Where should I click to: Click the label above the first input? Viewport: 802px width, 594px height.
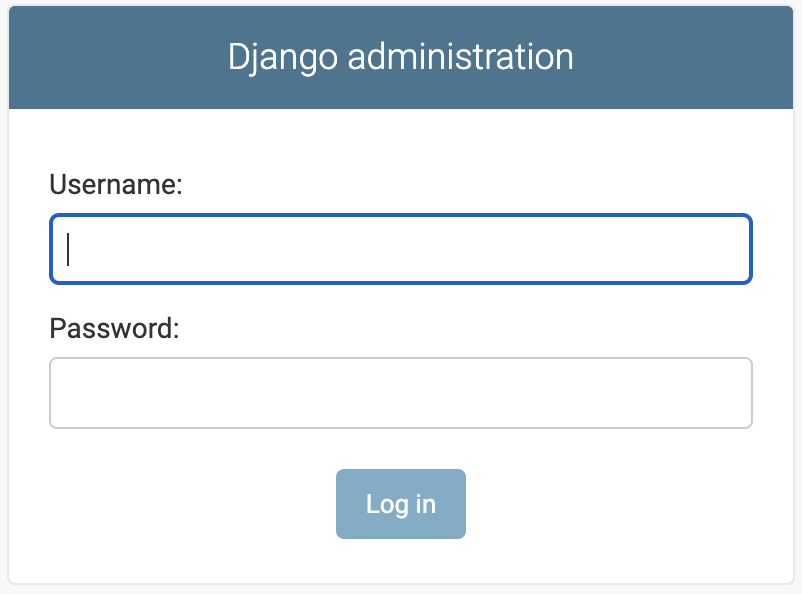tap(116, 184)
